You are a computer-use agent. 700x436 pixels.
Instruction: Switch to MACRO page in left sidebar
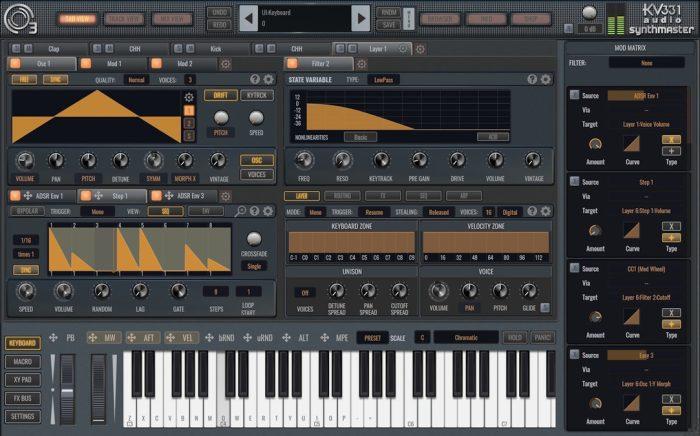click(23, 361)
